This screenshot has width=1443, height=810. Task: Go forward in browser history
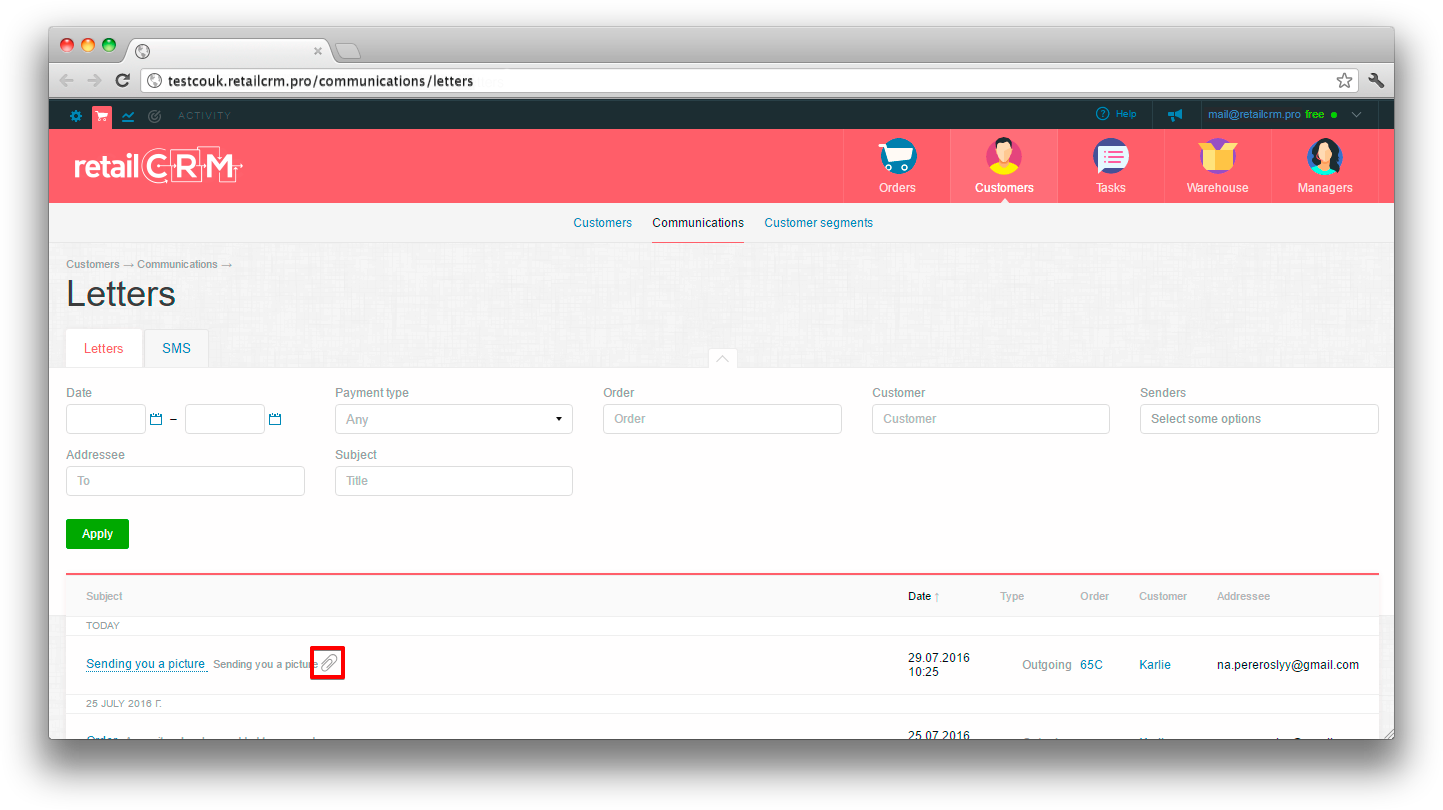[94, 81]
